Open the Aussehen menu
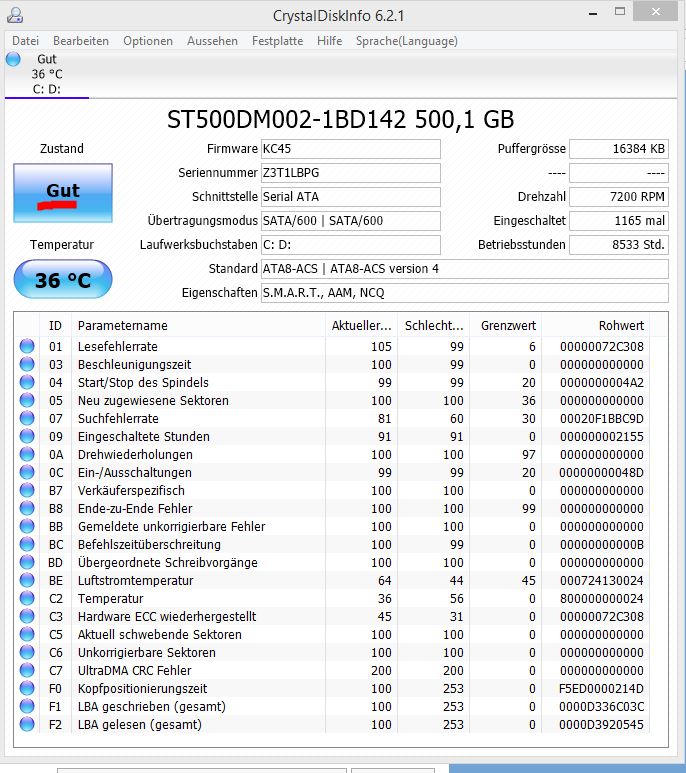 (x=212, y=41)
